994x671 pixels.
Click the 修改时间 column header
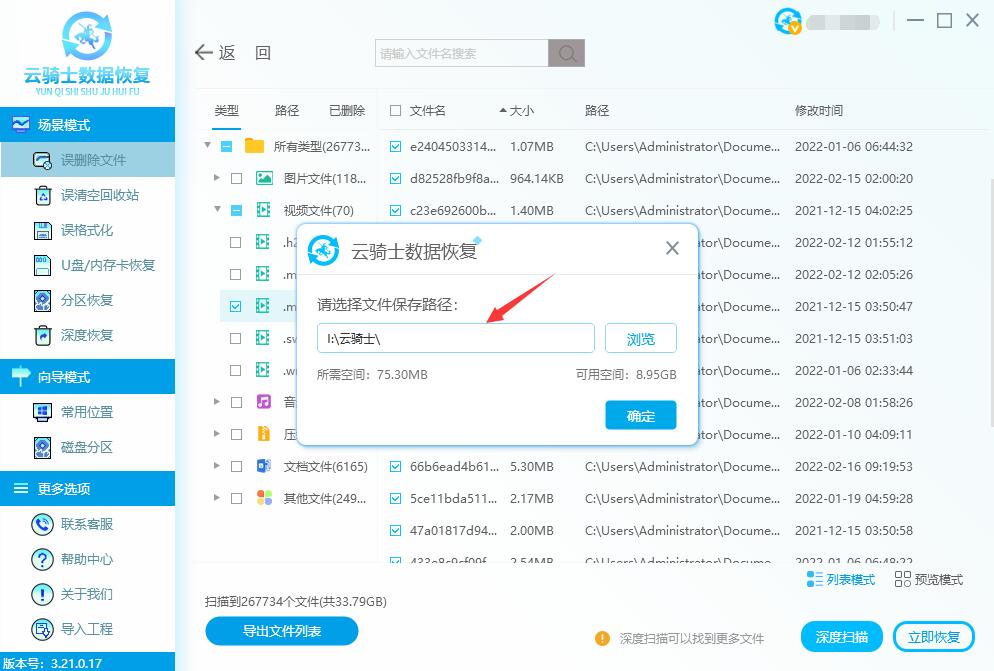[x=818, y=110]
